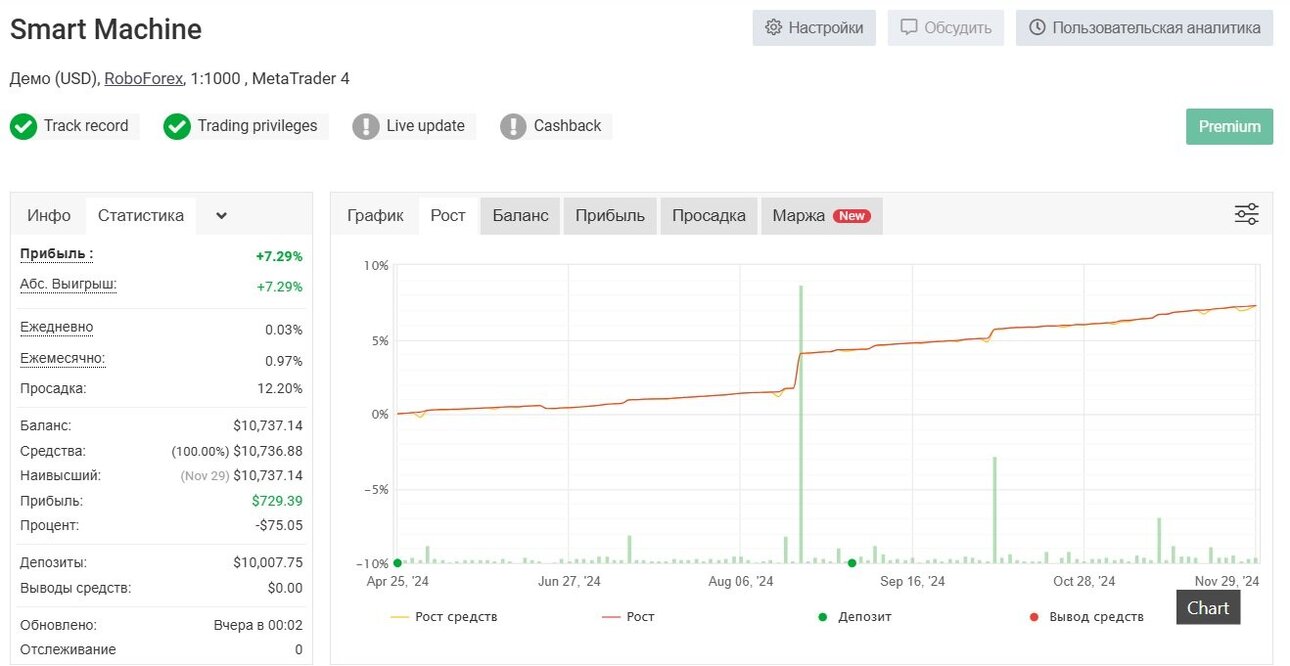Click the Aug 06, '24 axis label
This screenshot has height=666, width=1290.
pos(741,581)
